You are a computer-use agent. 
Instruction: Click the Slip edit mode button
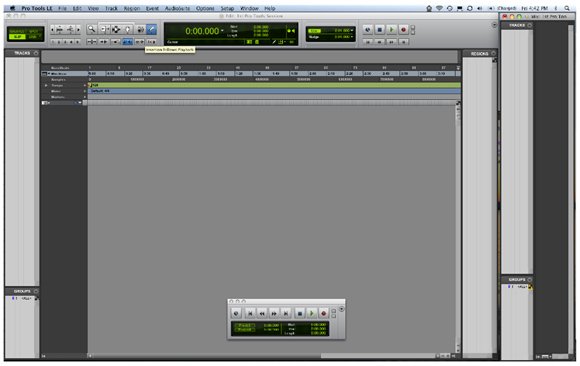pyautogui.click(x=17, y=37)
